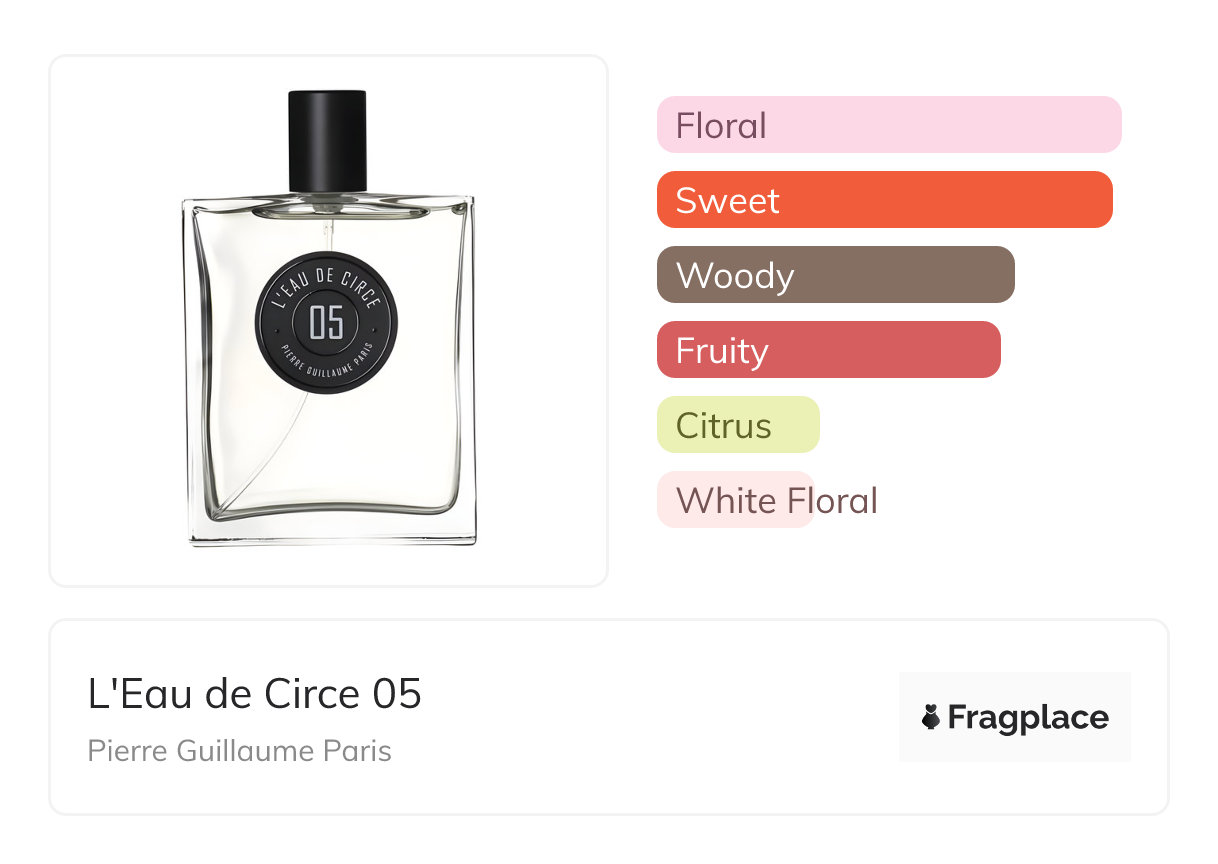Choose the brown Woody accord bar
The image size is (1218, 864).
(836, 275)
